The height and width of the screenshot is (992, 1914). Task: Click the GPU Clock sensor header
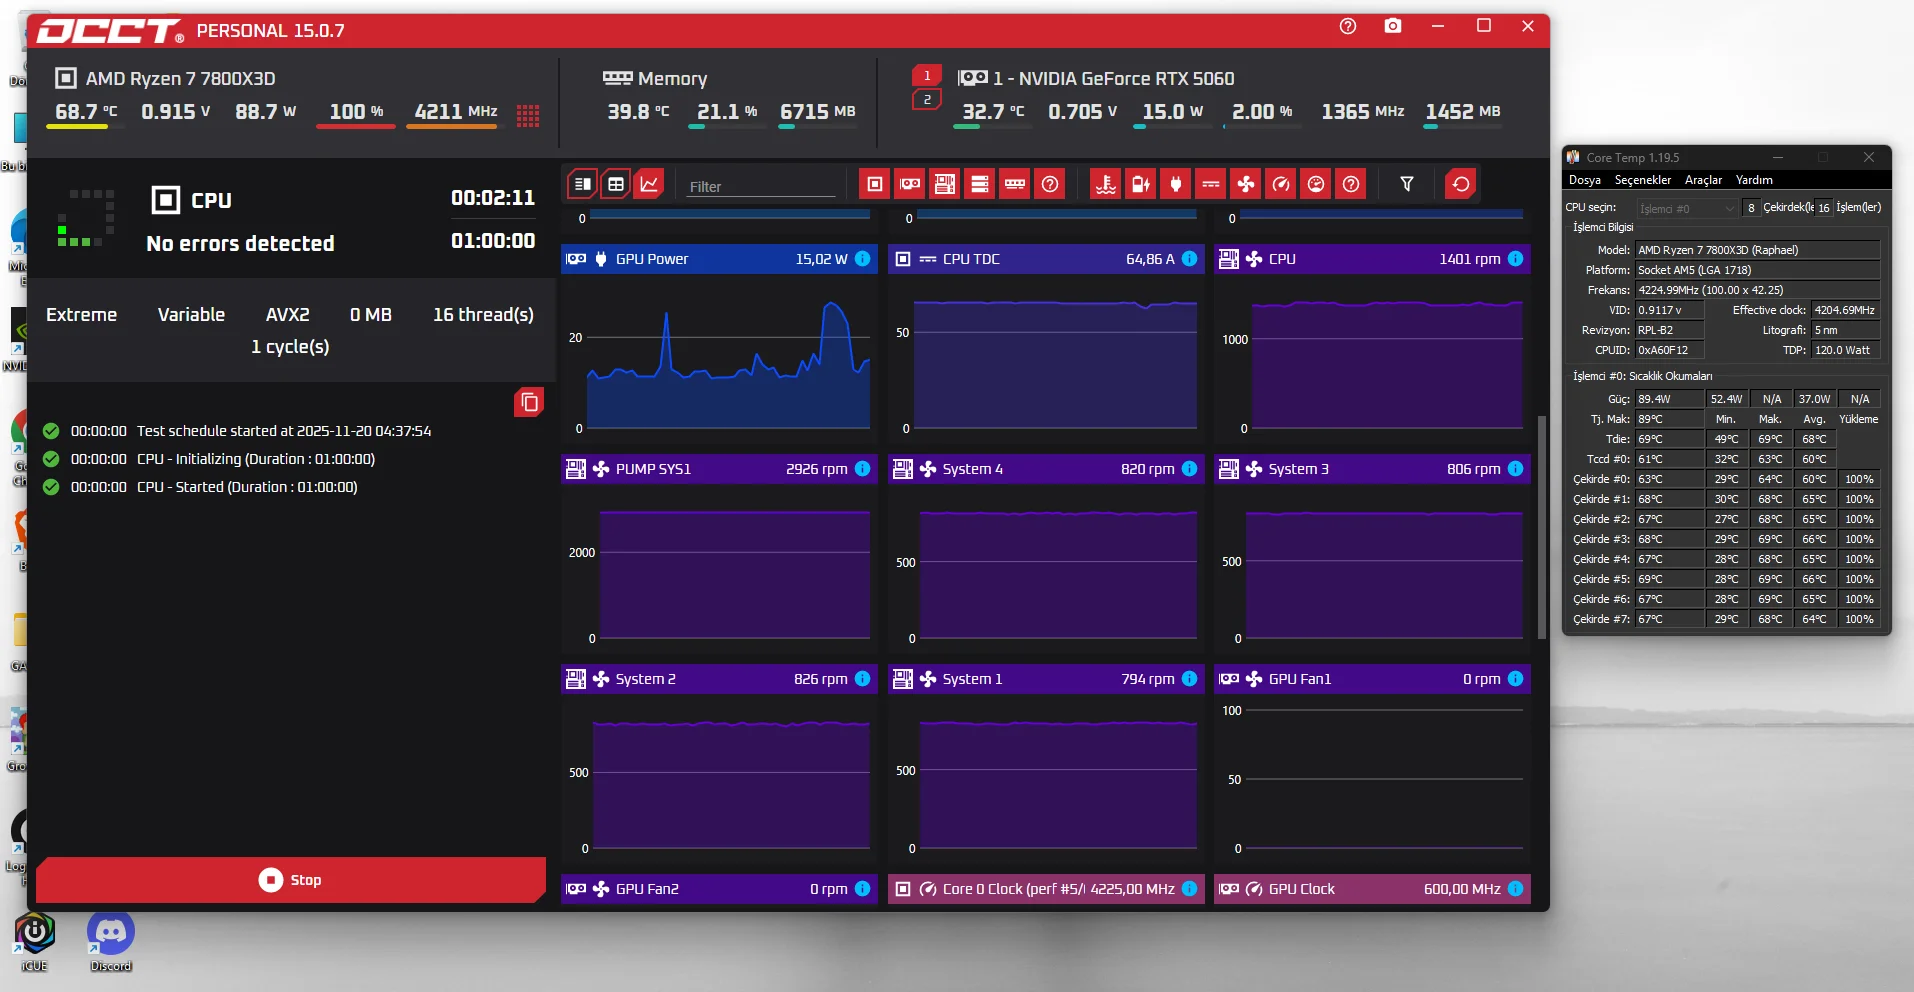tap(1372, 889)
